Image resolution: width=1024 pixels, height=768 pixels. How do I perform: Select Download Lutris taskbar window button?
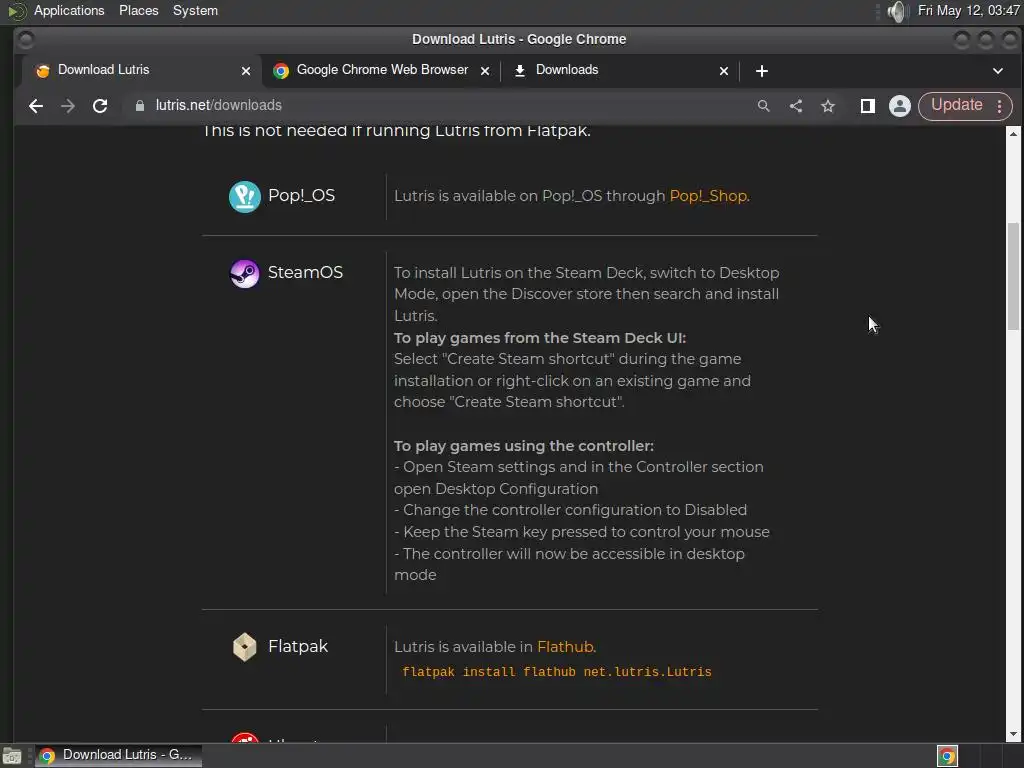tap(118, 755)
